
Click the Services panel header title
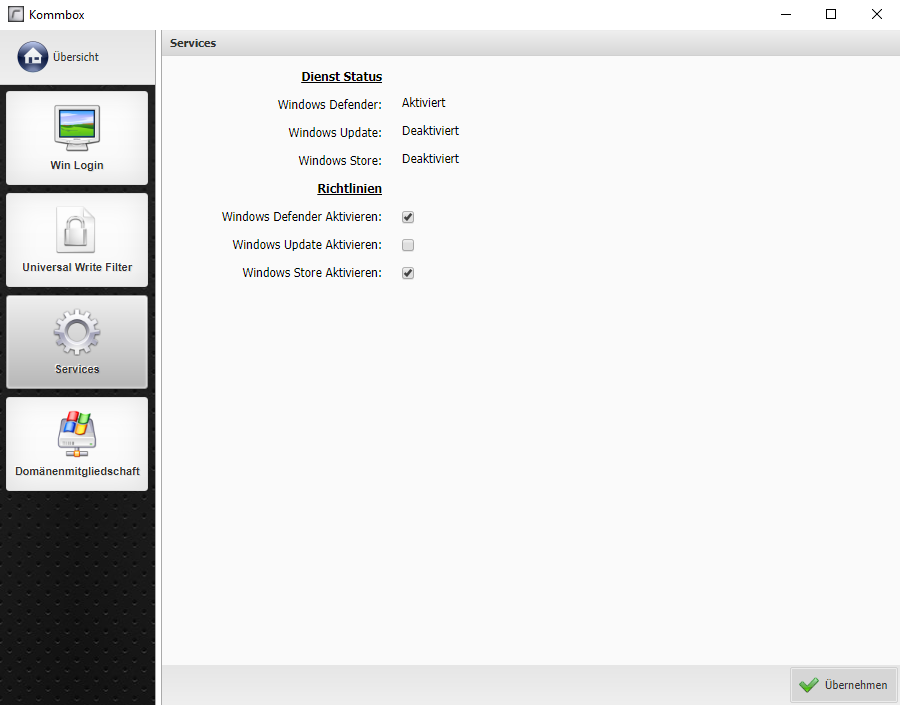point(193,43)
